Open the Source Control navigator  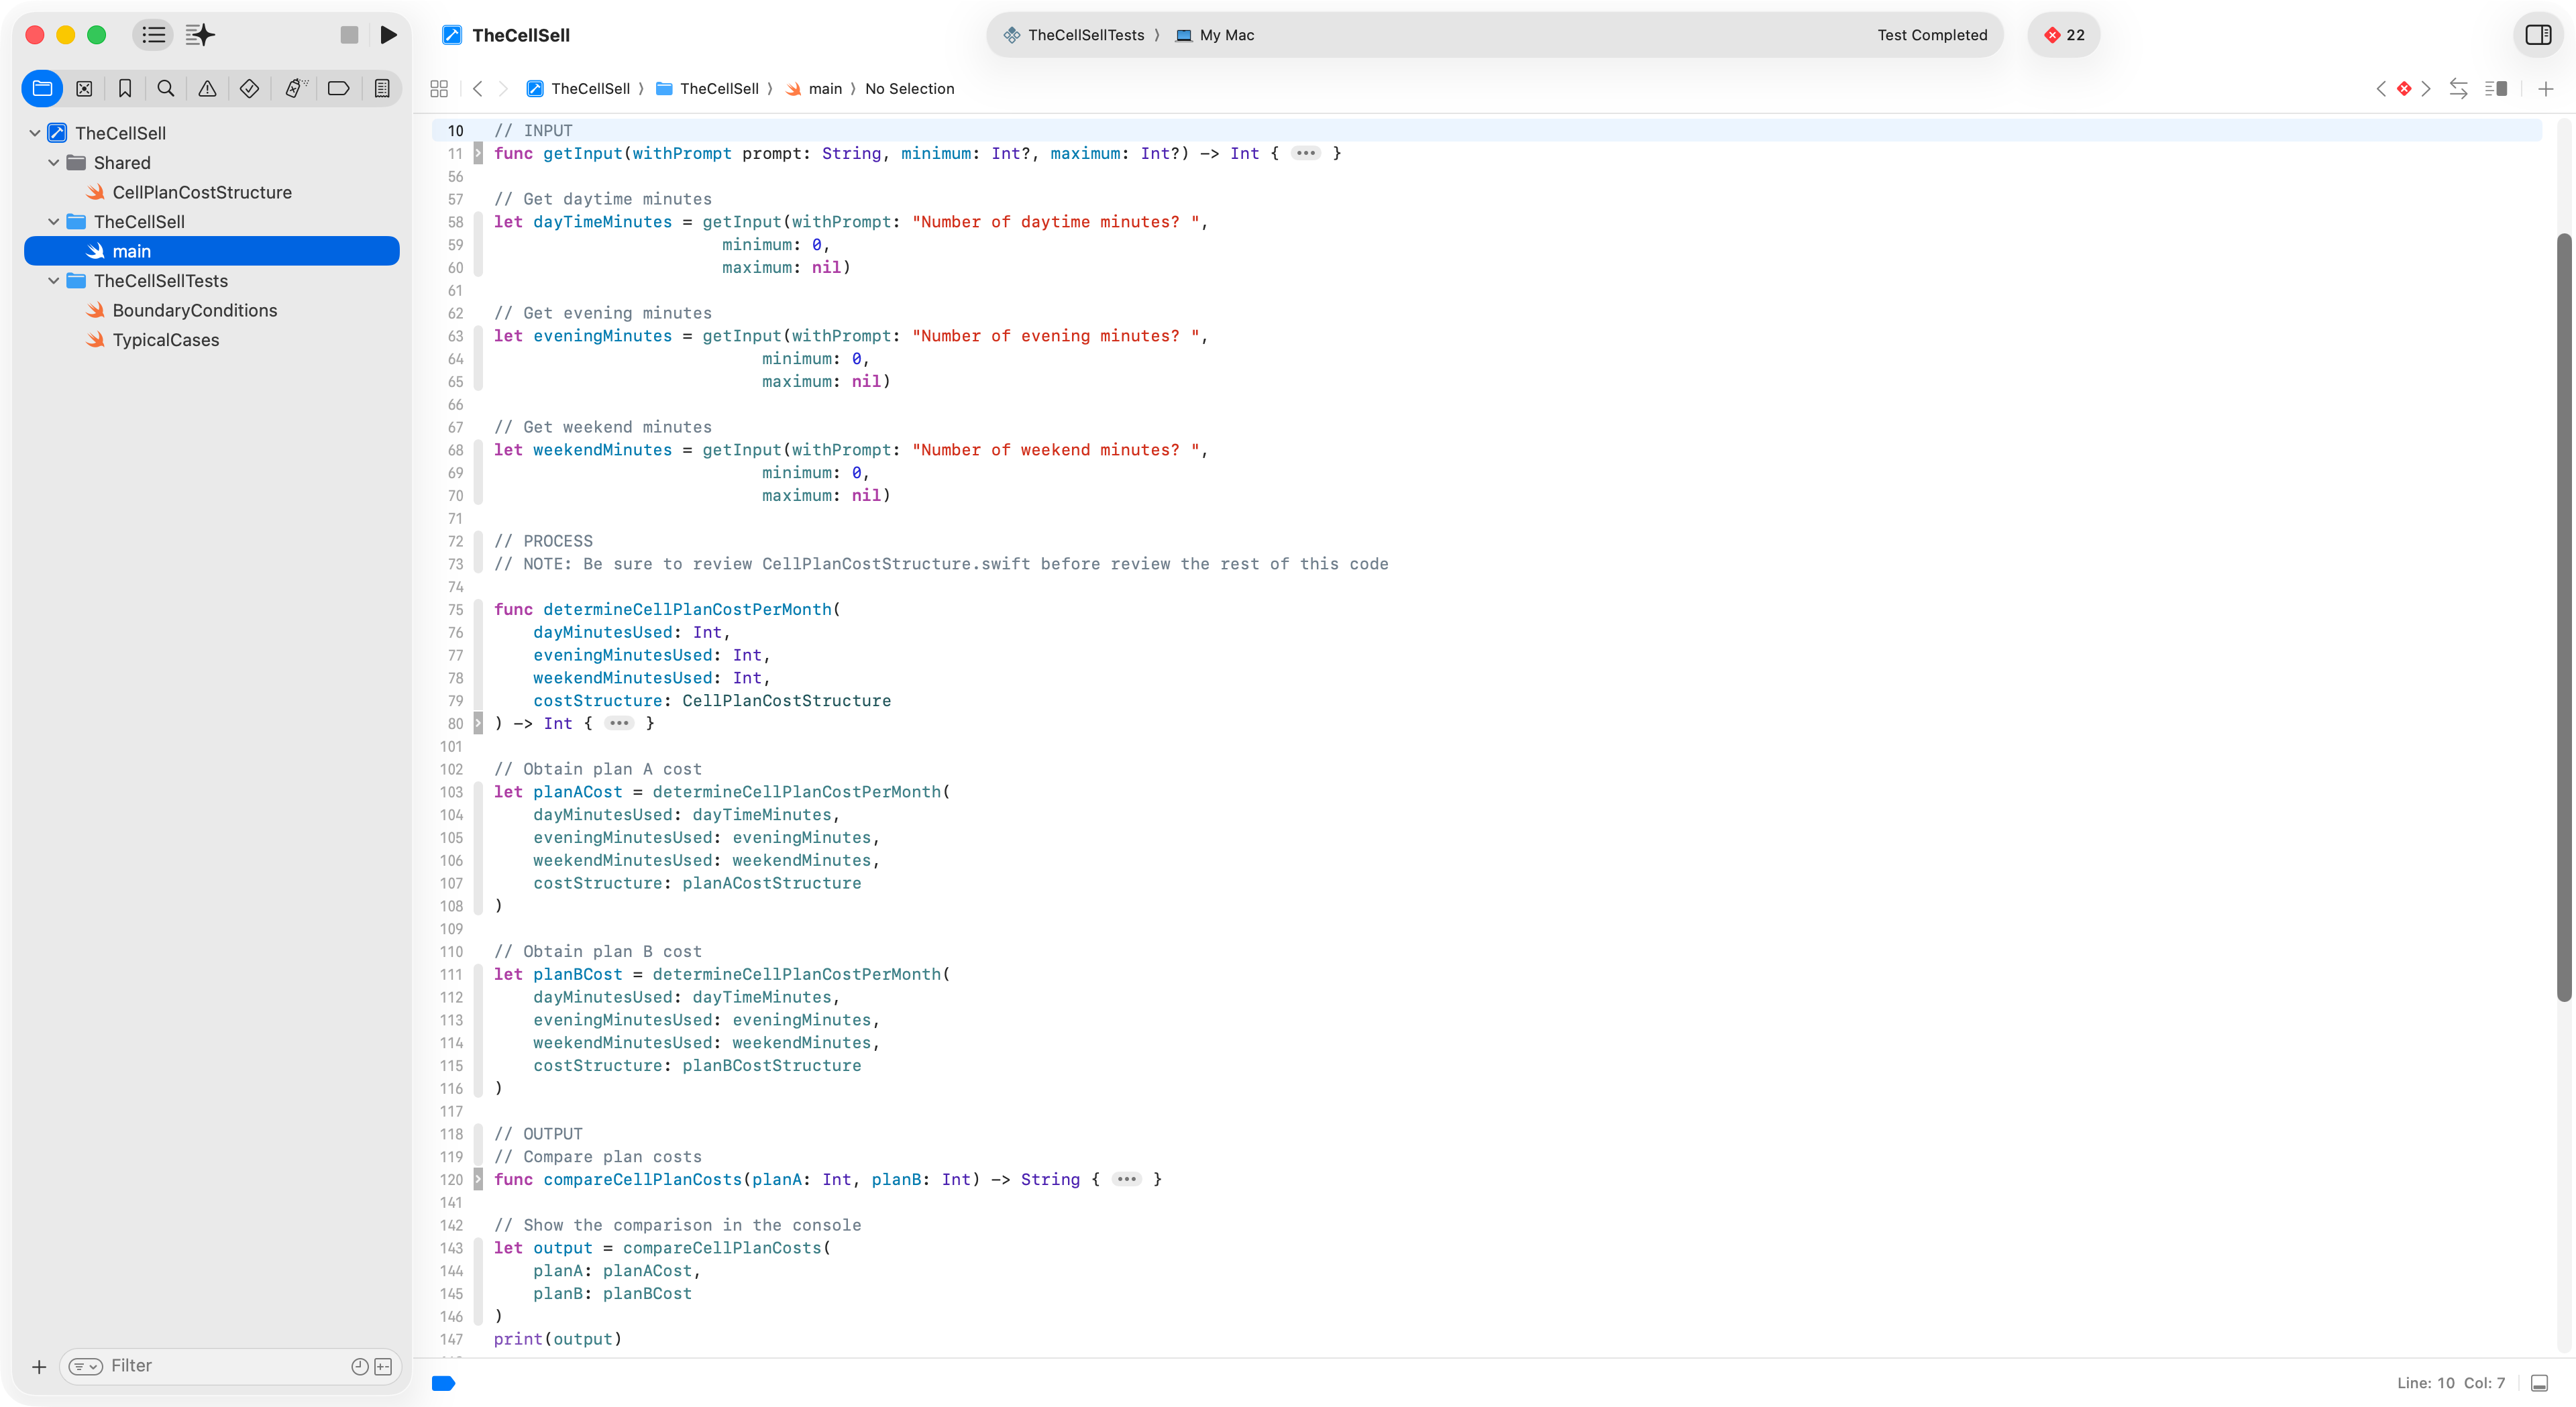click(84, 89)
